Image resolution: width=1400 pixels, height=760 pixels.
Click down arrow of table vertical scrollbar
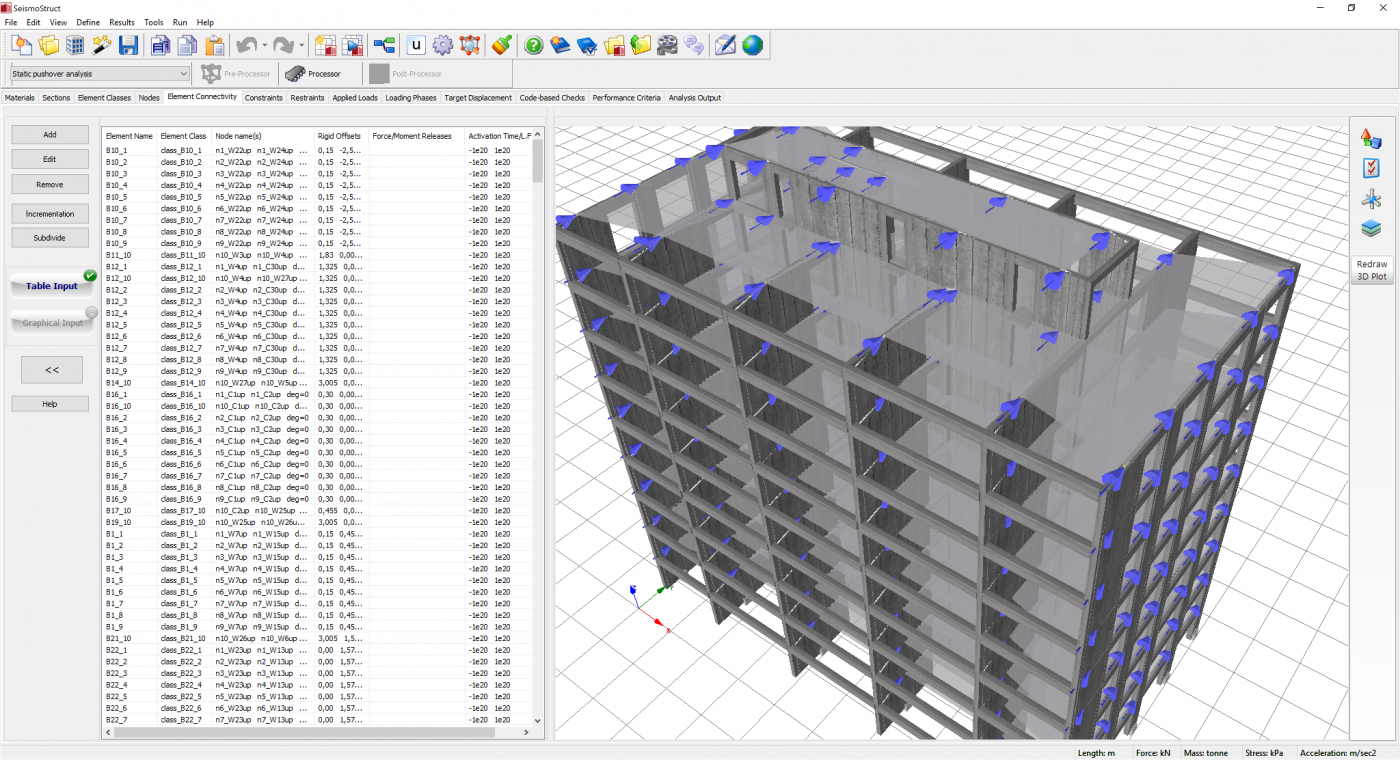click(x=538, y=720)
